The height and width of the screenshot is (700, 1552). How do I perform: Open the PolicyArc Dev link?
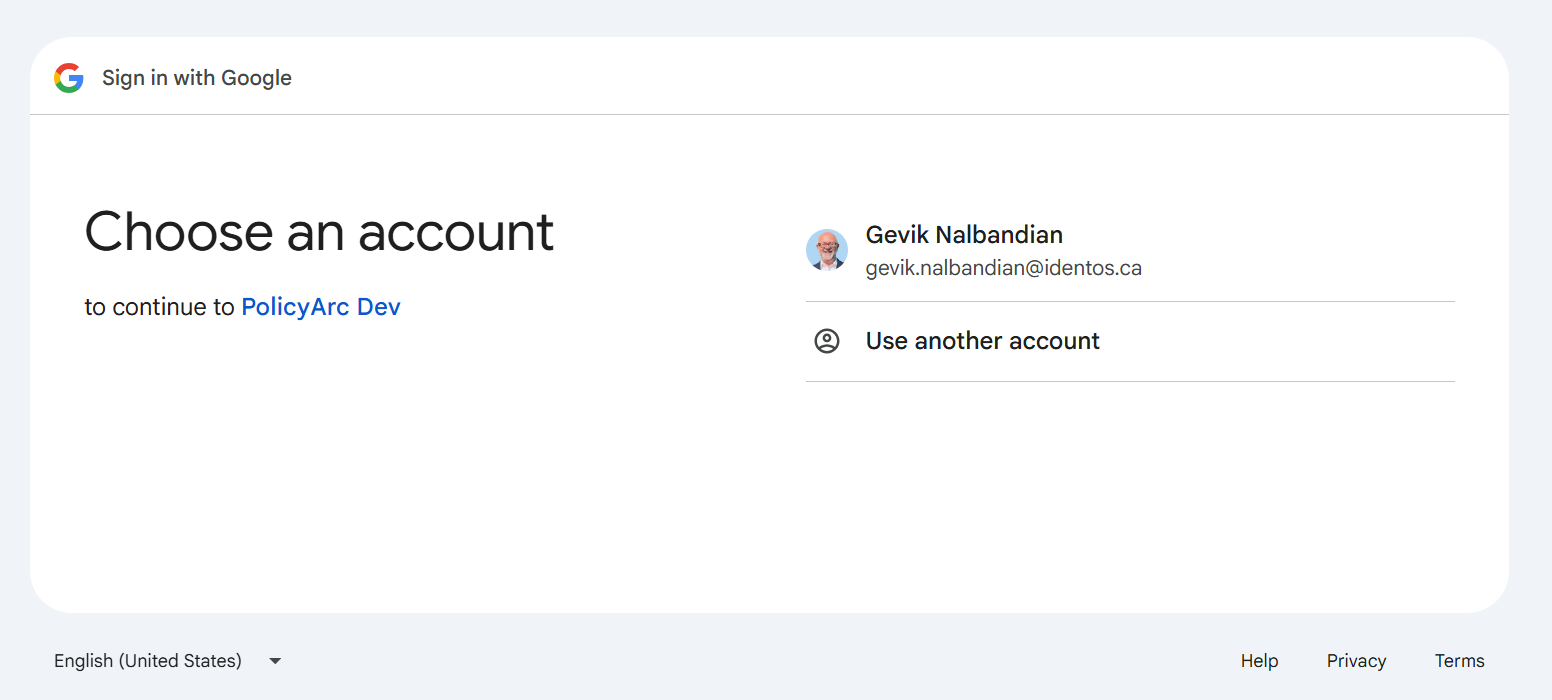tap(321, 307)
